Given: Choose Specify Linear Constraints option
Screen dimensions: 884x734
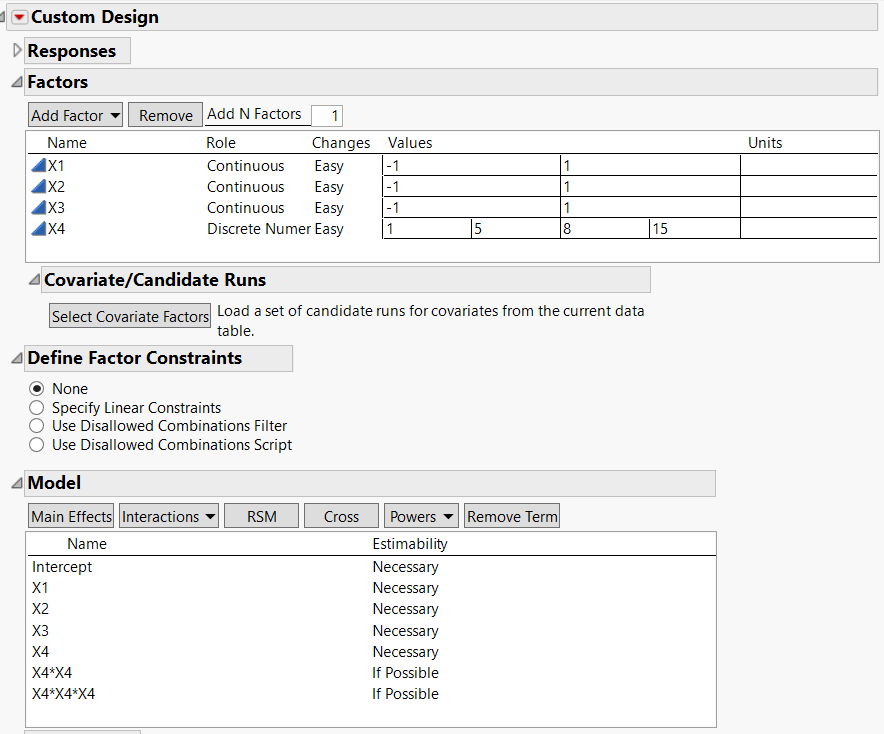Looking at the screenshot, I should 37,408.
